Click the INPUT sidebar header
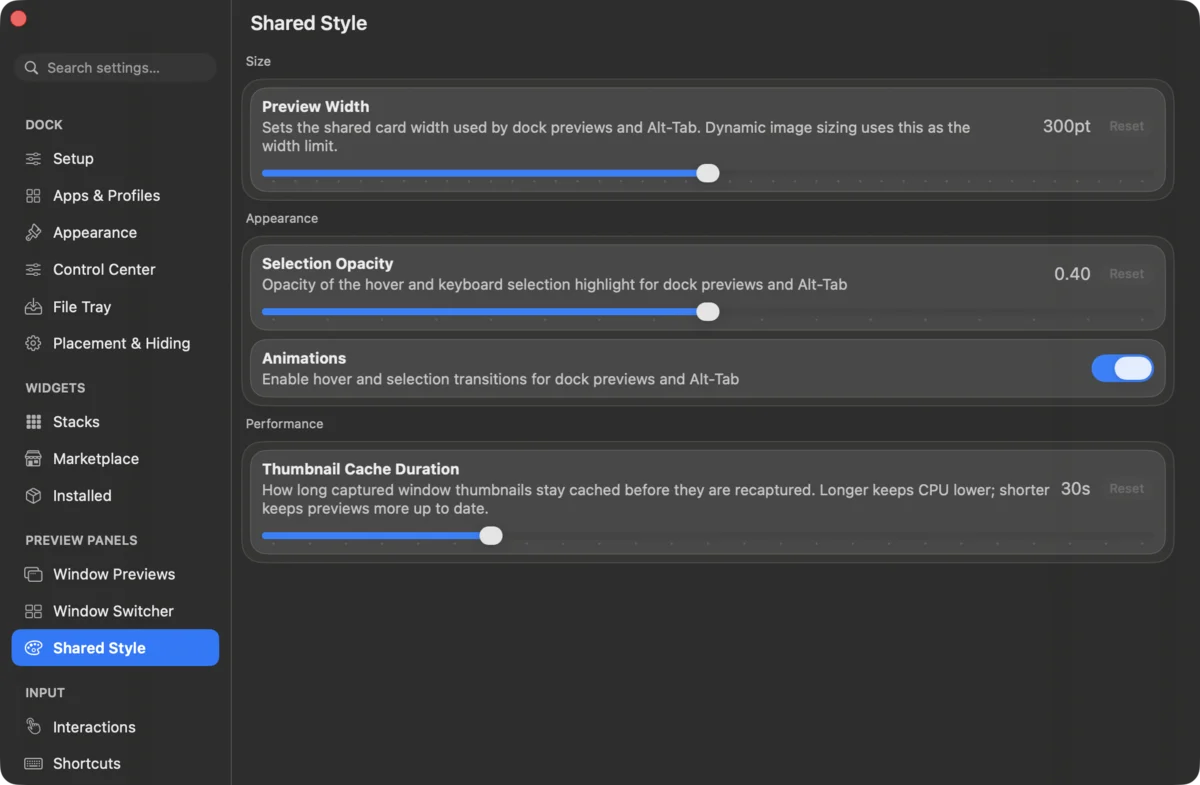Image resolution: width=1200 pixels, height=785 pixels. pyautogui.click(x=45, y=693)
